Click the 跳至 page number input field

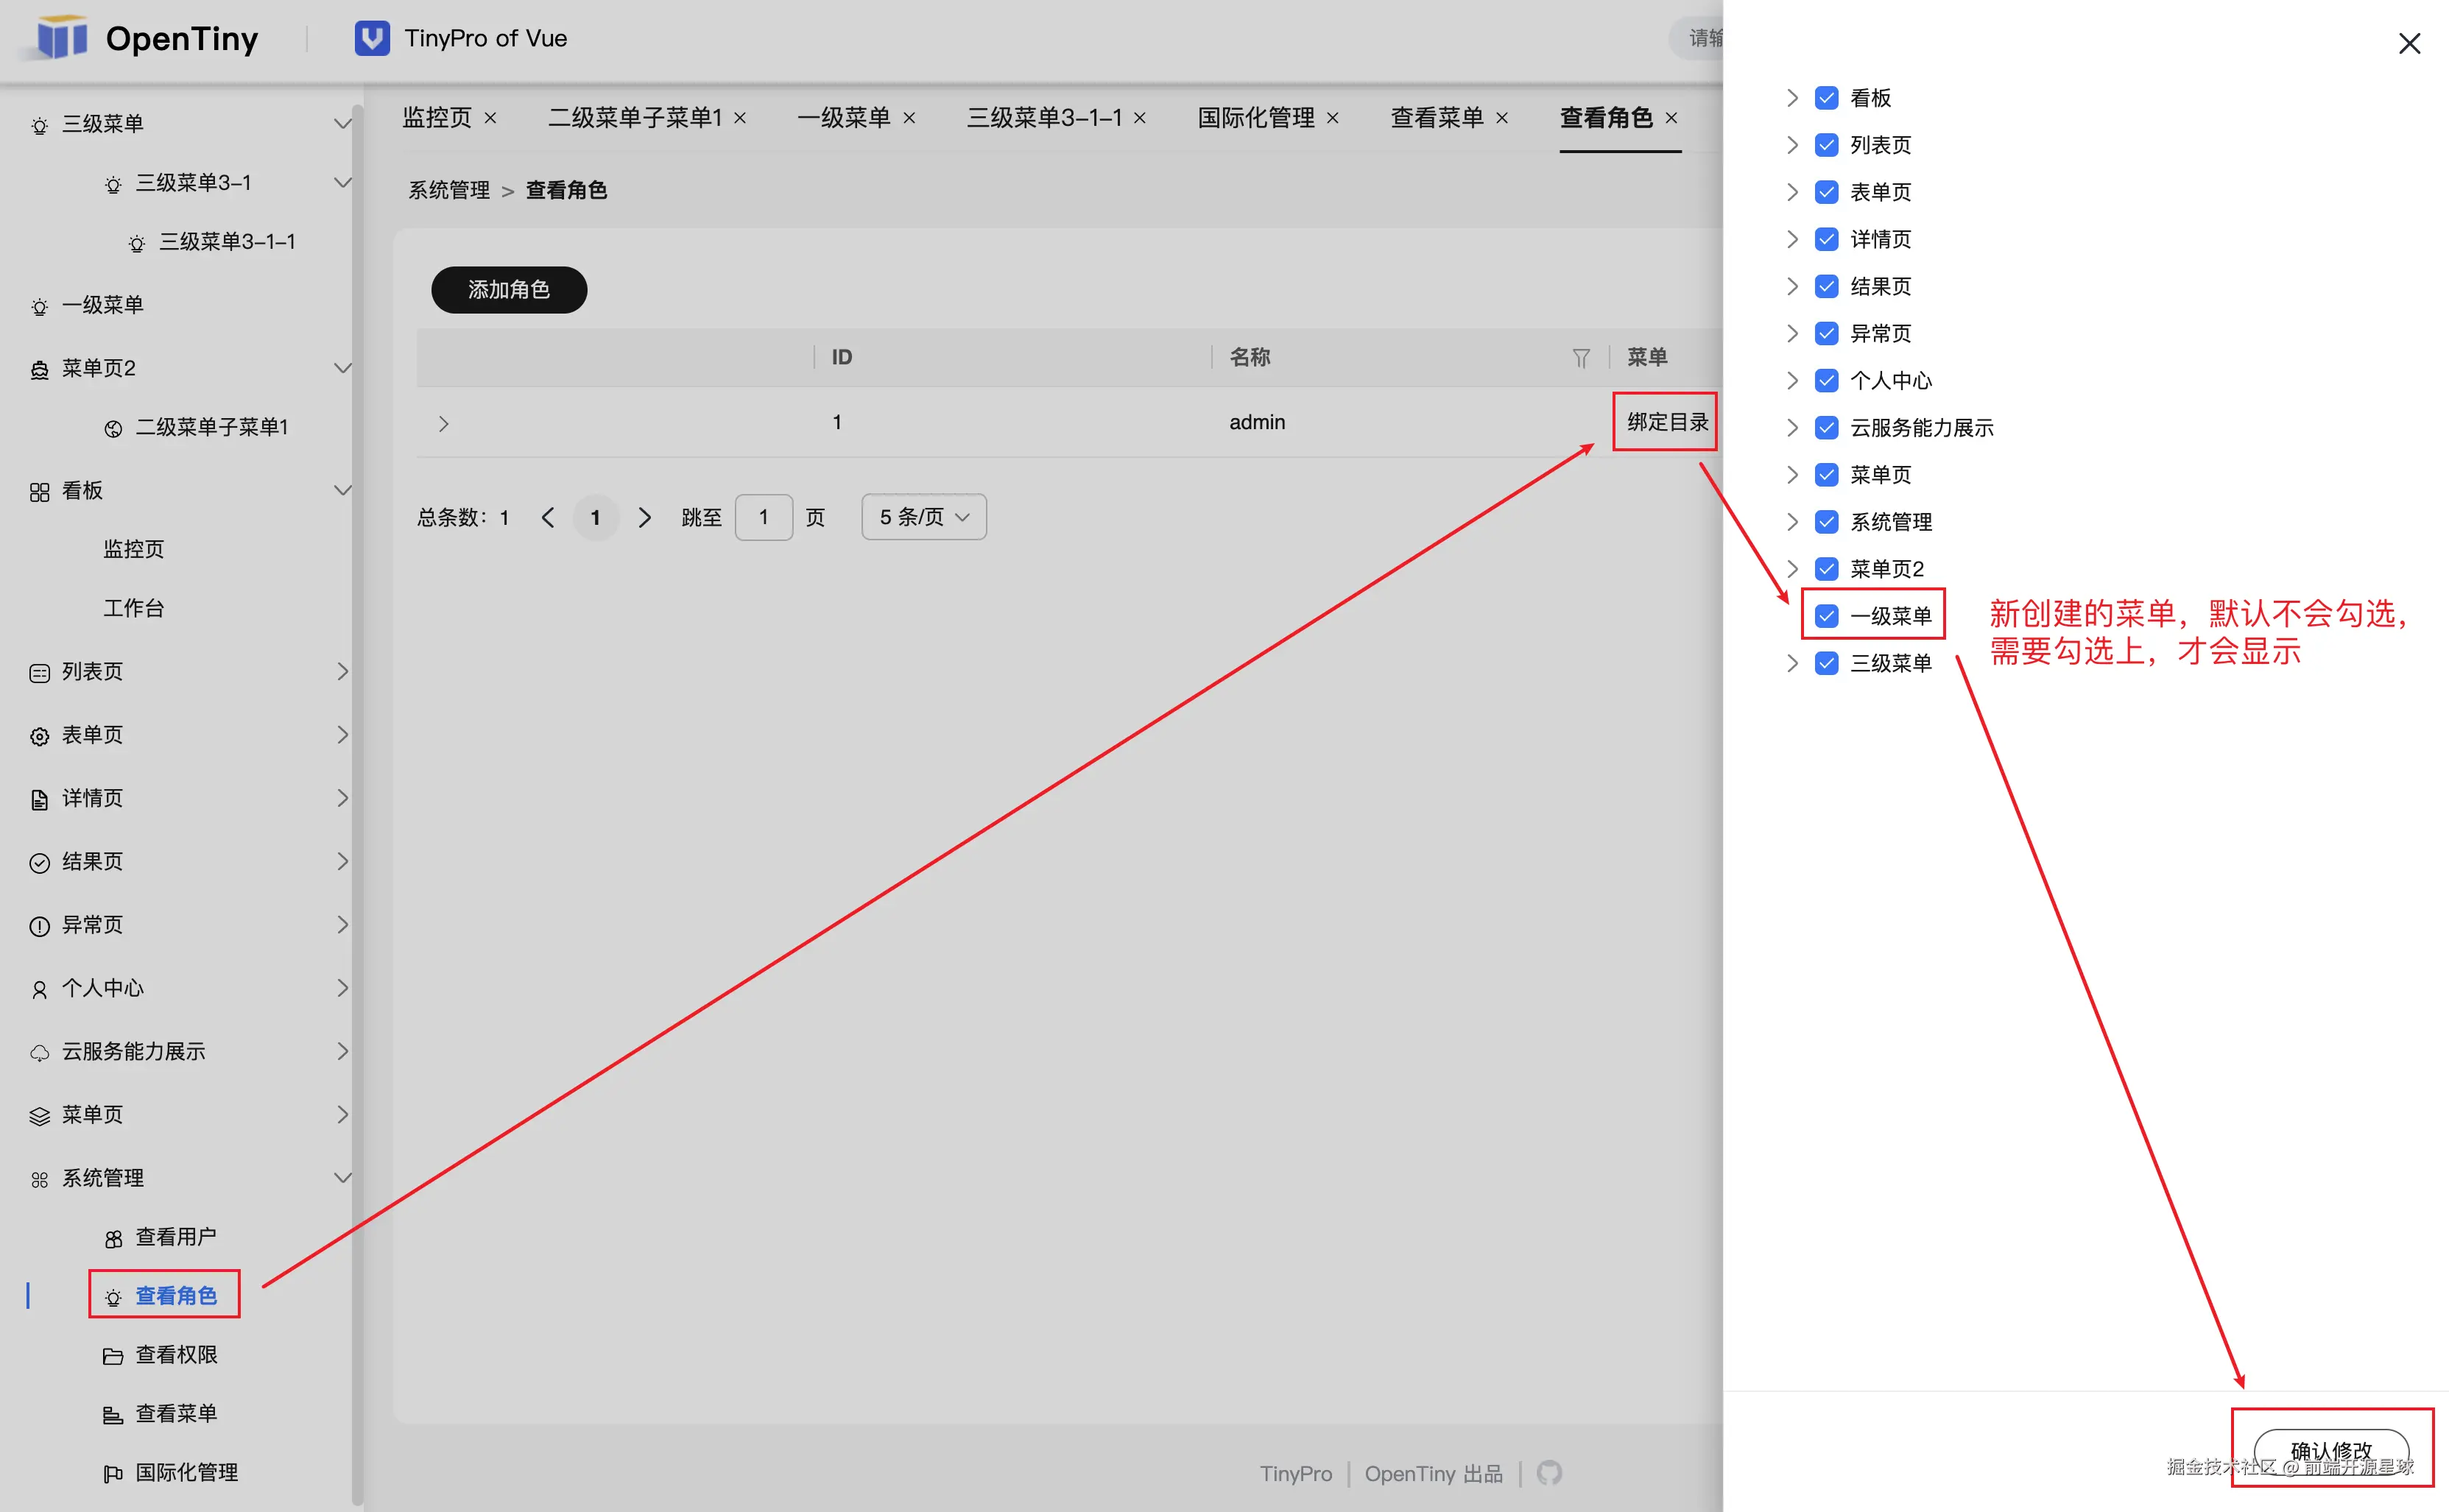[x=763, y=517]
